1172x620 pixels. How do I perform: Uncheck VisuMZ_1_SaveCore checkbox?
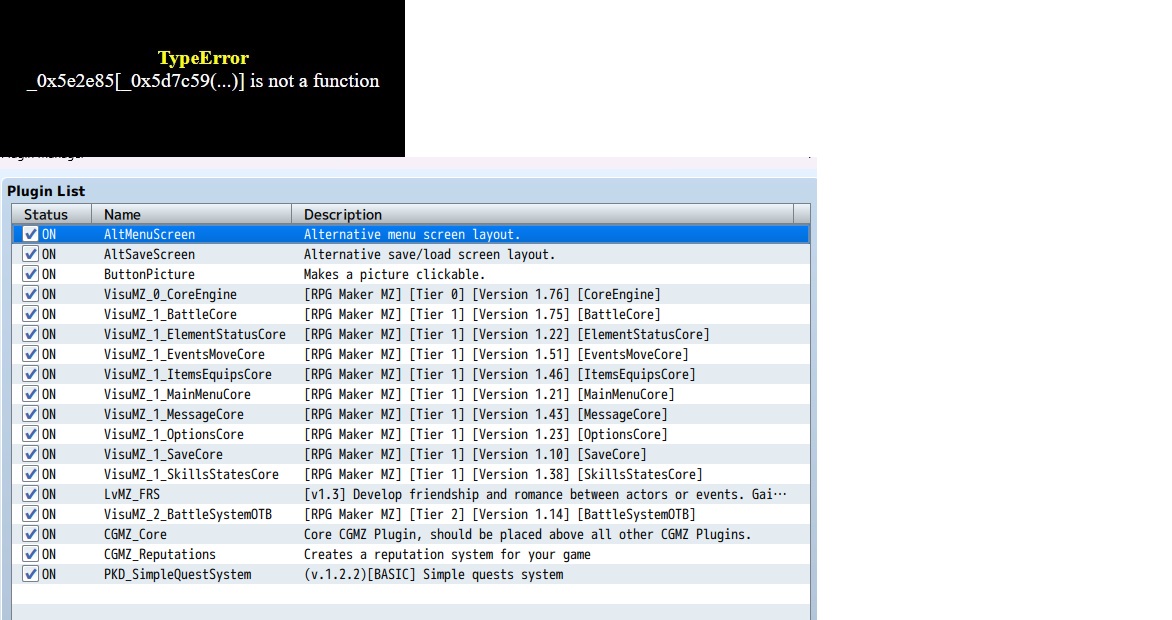click(31, 454)
